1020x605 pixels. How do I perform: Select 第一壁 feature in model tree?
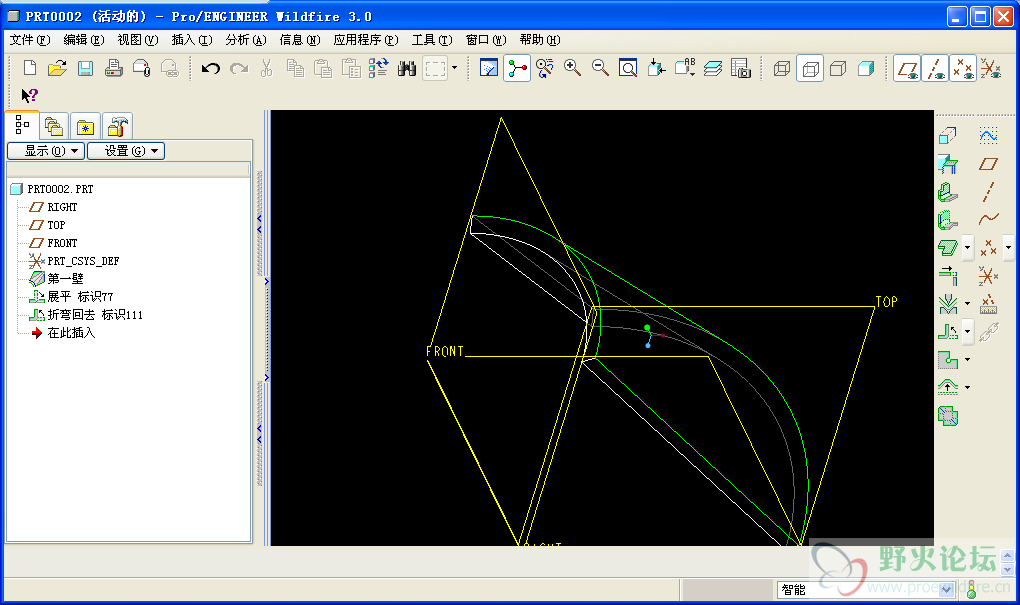(x=65, y=279)
